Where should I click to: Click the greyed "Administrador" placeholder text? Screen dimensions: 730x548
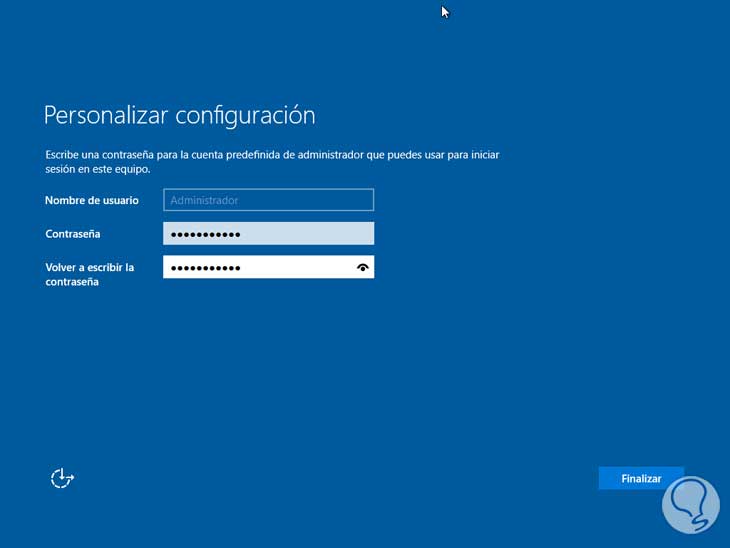point(204,200)
